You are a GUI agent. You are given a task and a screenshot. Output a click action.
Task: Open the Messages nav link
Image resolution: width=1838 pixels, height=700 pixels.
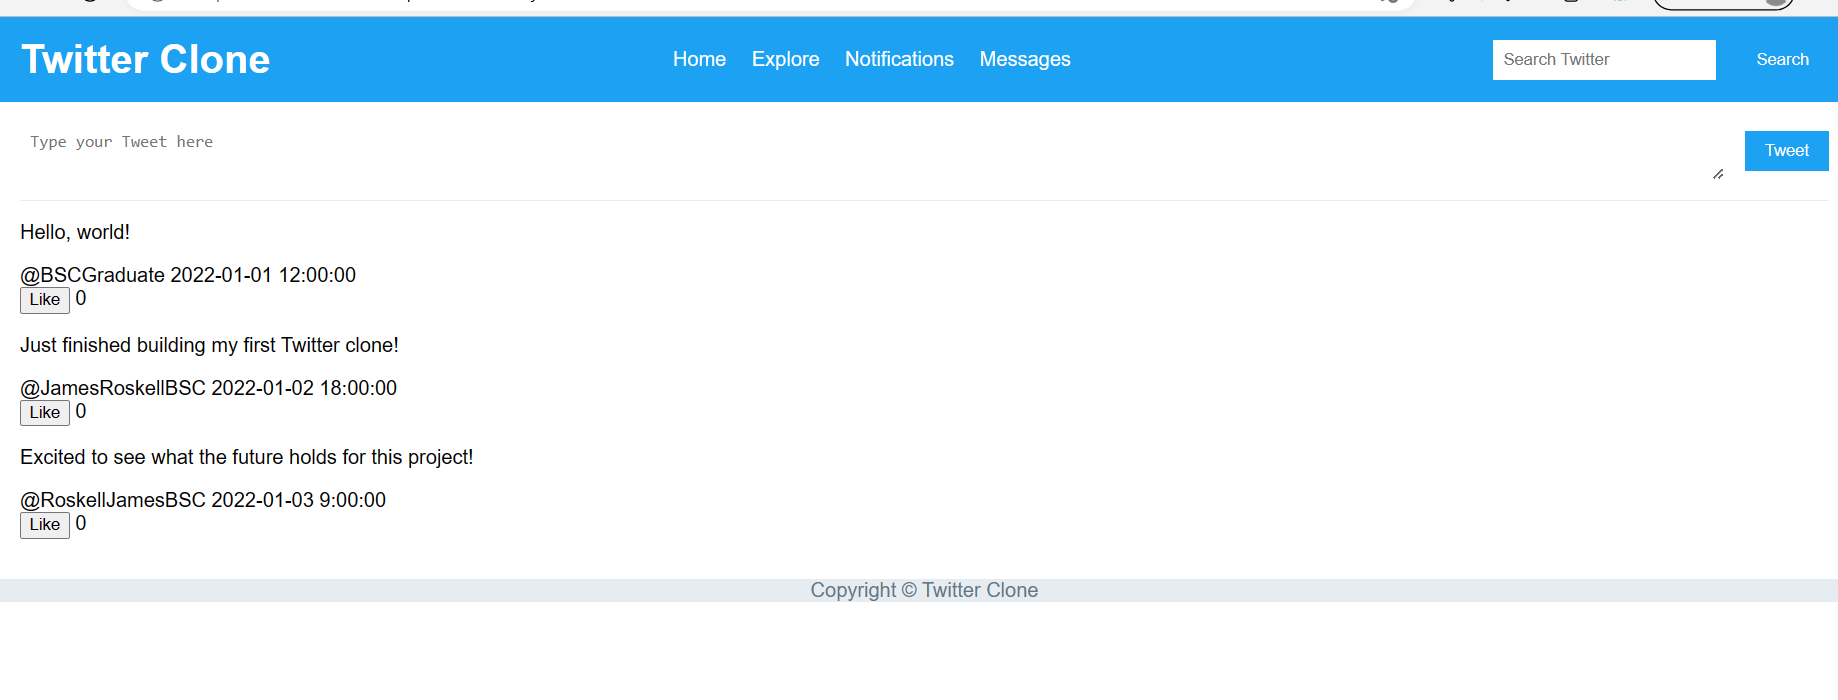coord(1024,60)
